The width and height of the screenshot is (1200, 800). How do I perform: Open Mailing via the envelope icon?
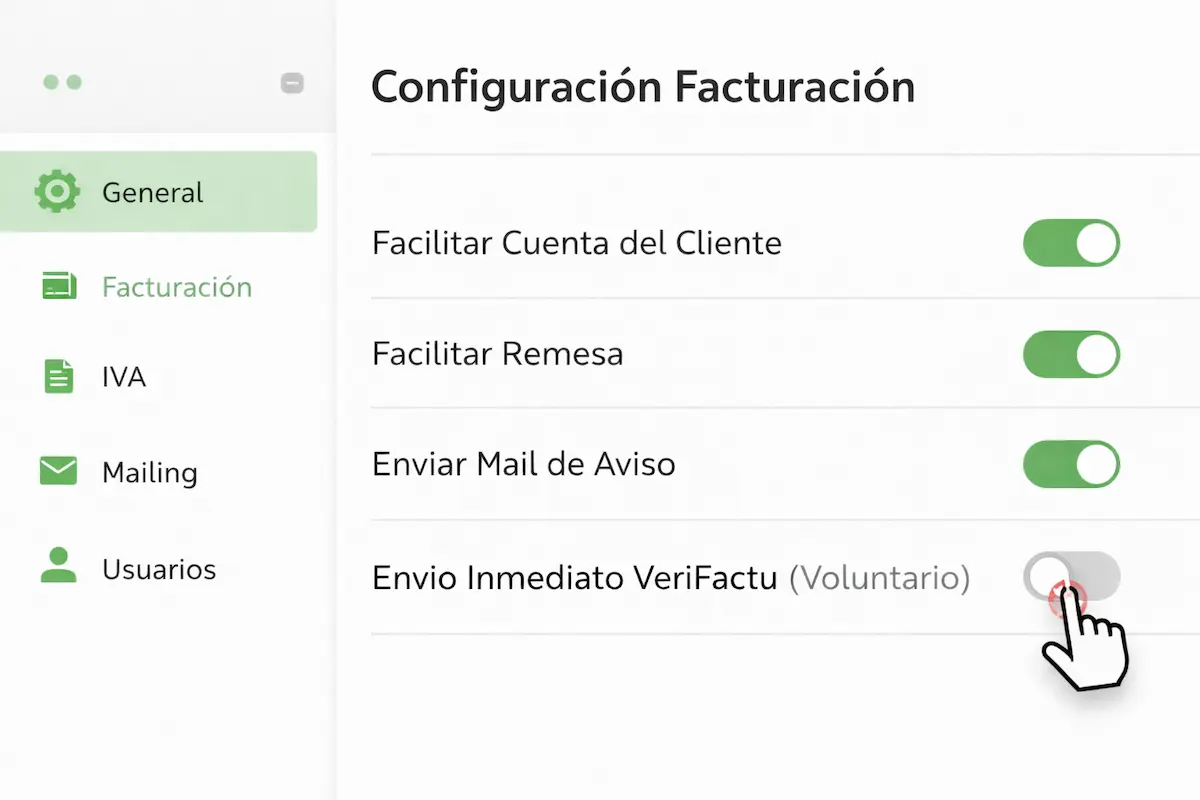[58, 470]
